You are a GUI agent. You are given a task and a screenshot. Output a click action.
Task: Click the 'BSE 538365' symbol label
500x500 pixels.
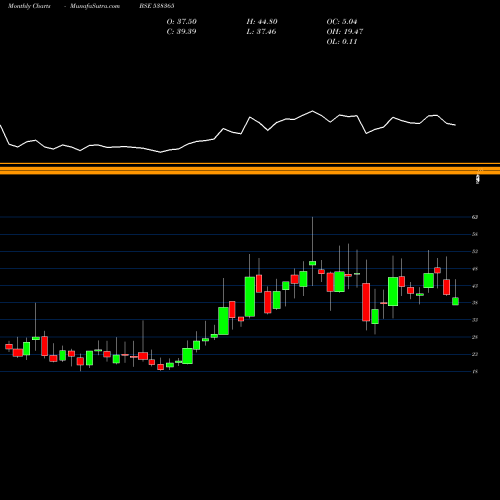click(157, 6)
